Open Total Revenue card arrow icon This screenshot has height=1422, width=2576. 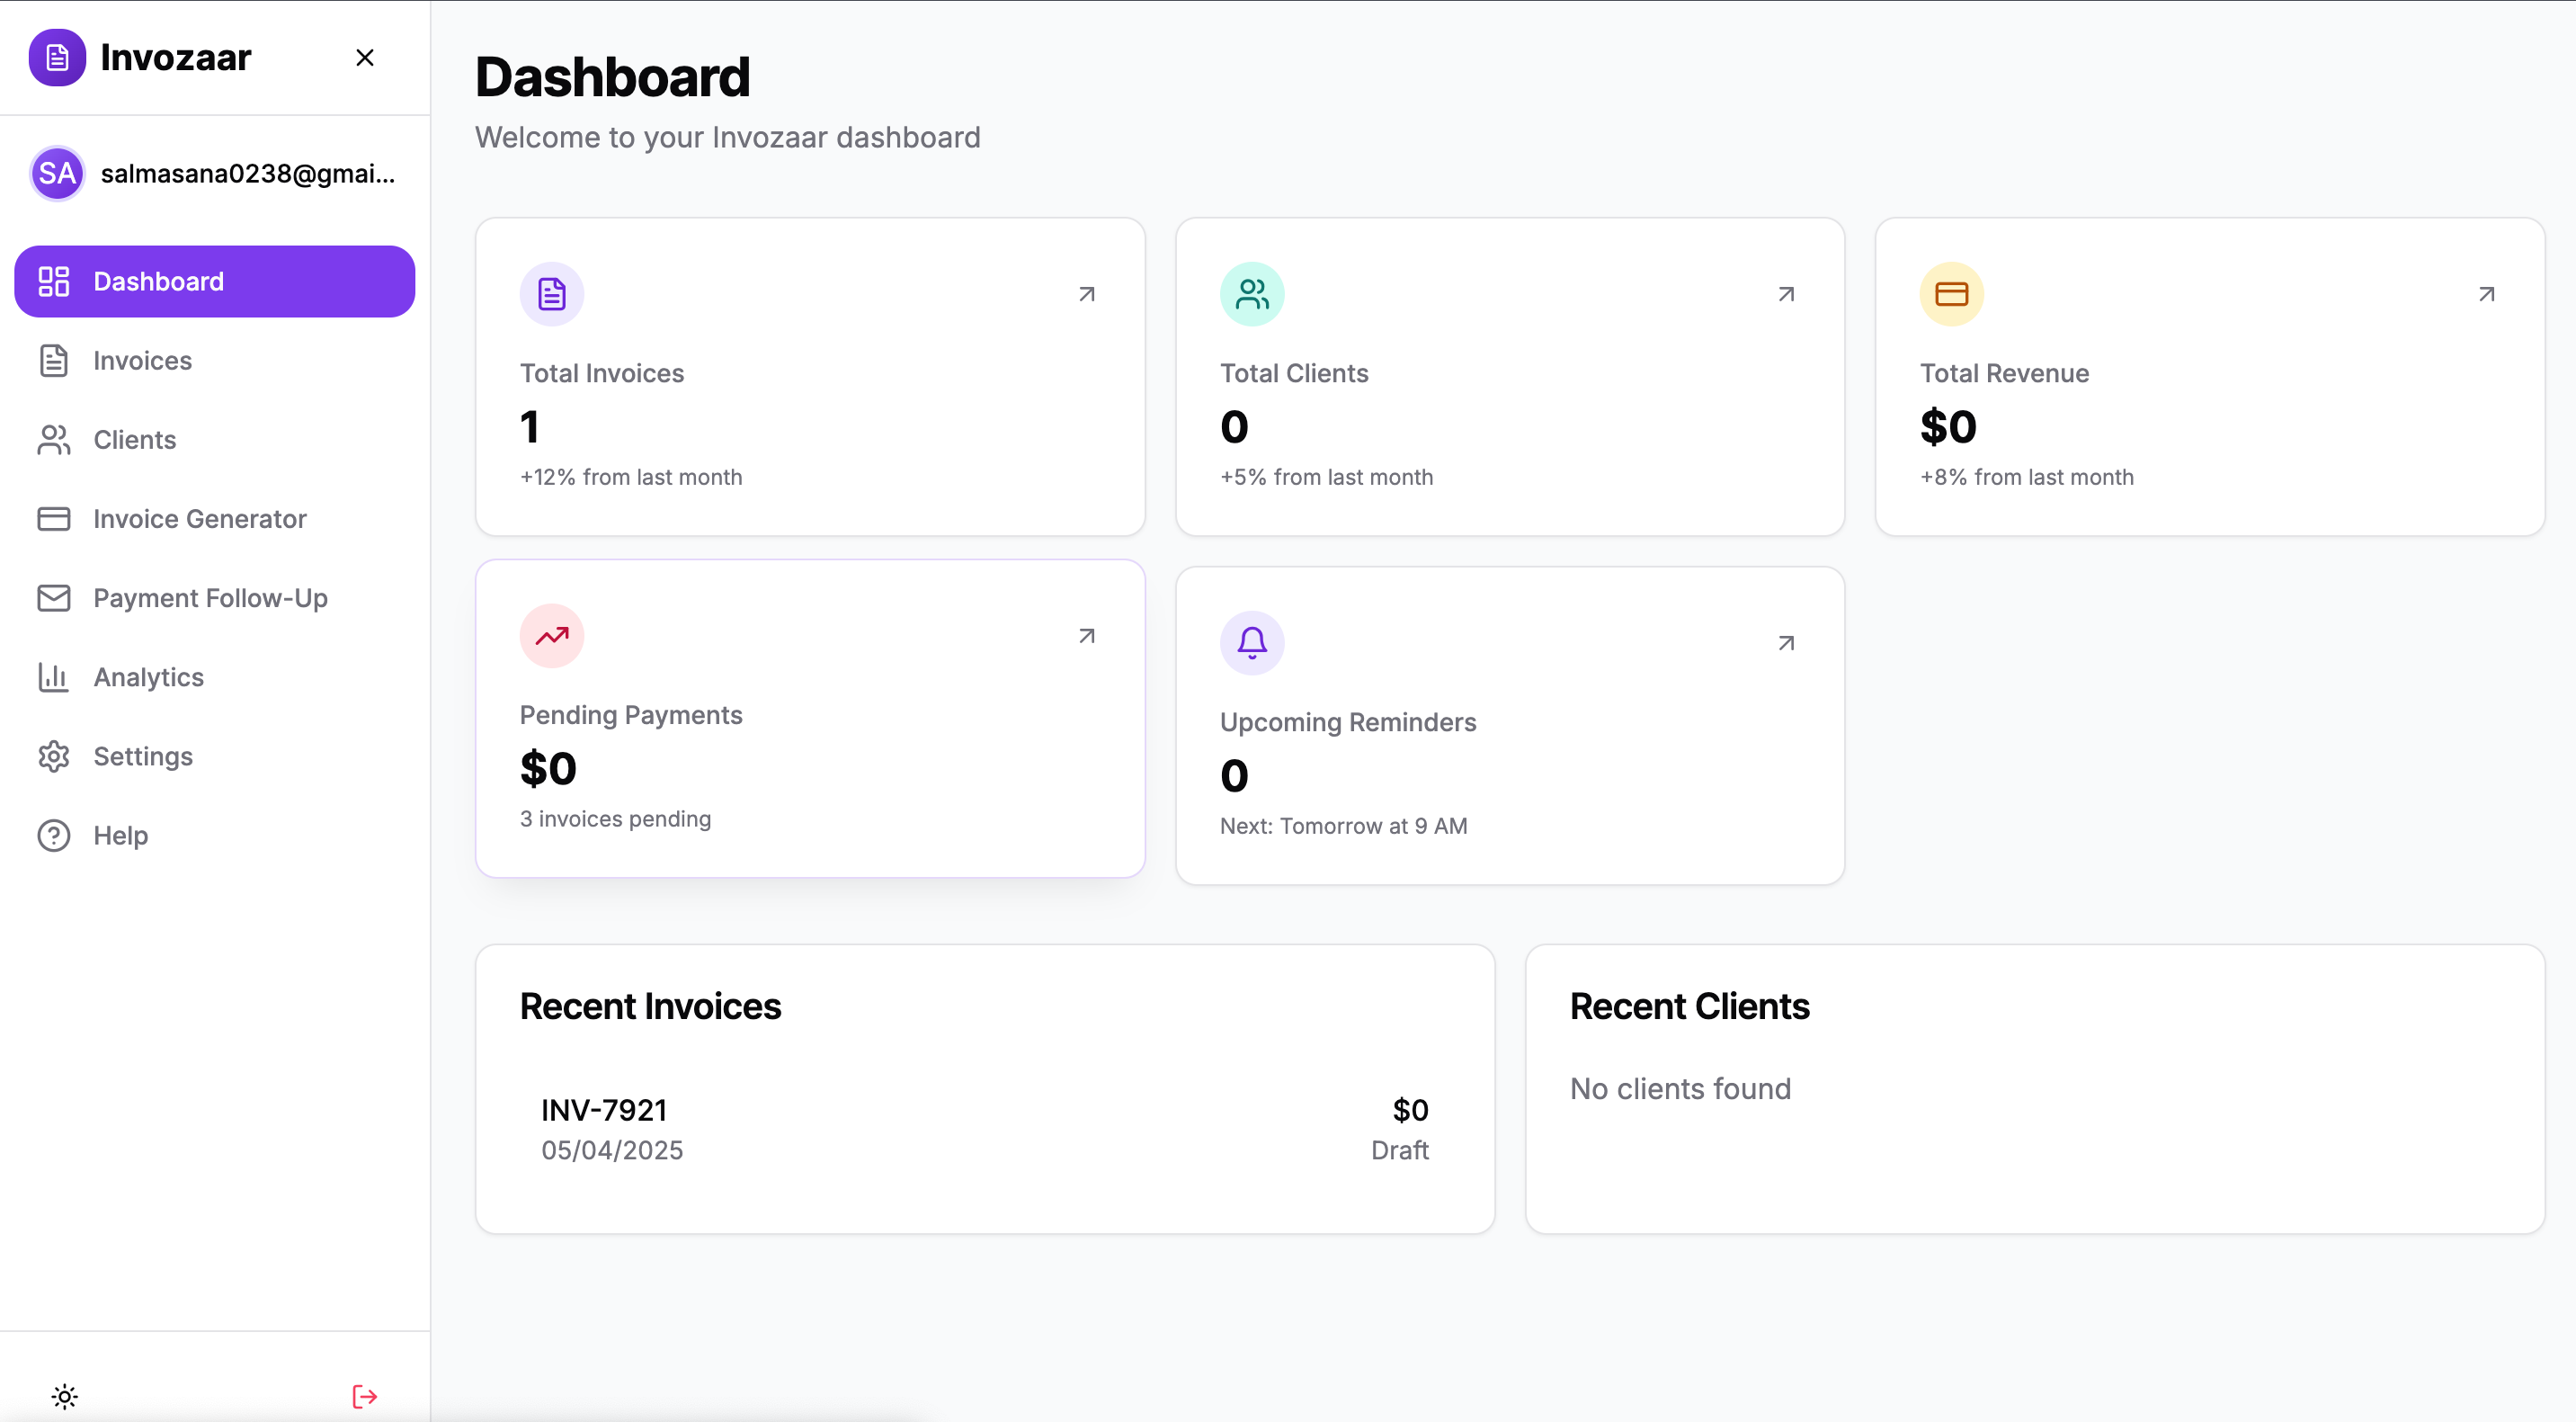[2486, 294]
